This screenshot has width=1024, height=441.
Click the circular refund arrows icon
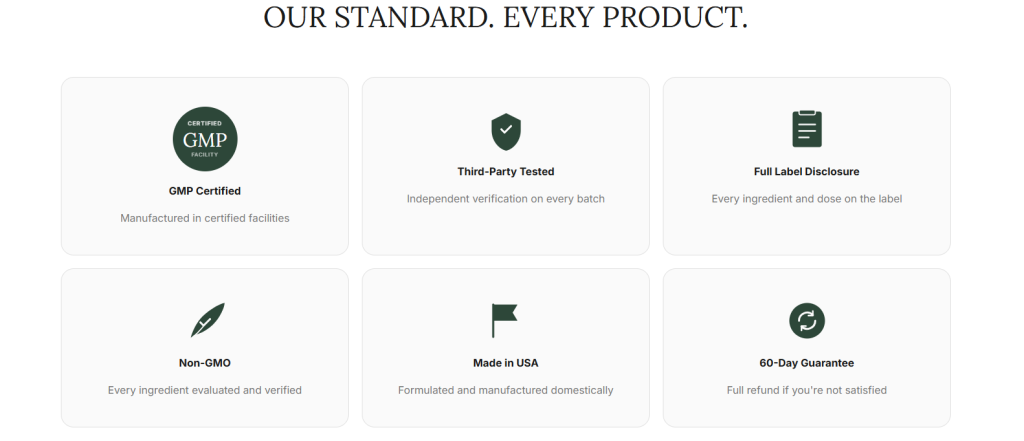[806, 320]
